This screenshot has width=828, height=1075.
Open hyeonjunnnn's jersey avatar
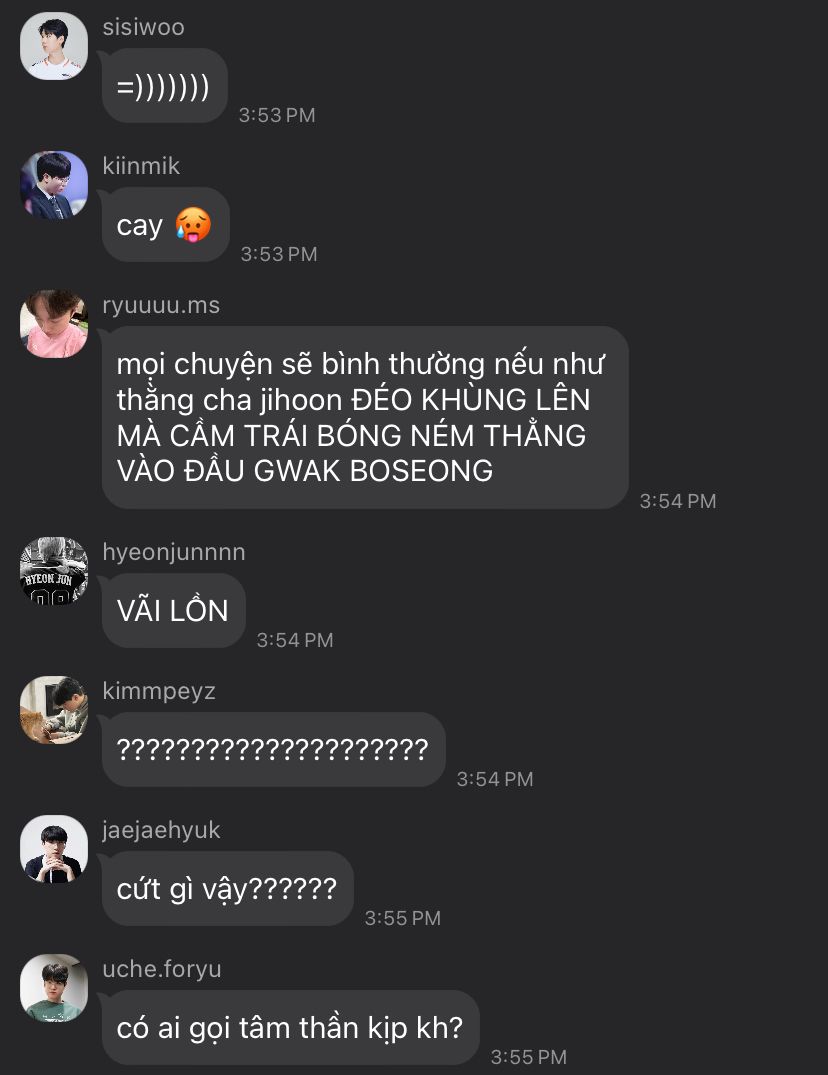(x=54, y=570)
